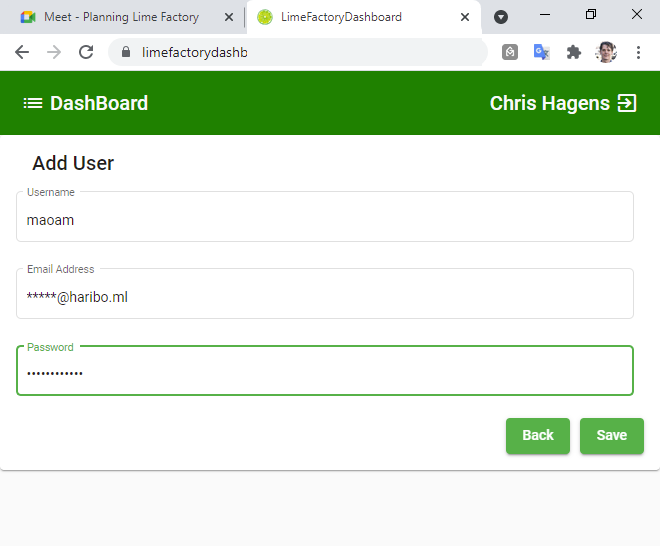
Task: Close the LimeFactoryDashboard tab
Action: click(464, 17)
